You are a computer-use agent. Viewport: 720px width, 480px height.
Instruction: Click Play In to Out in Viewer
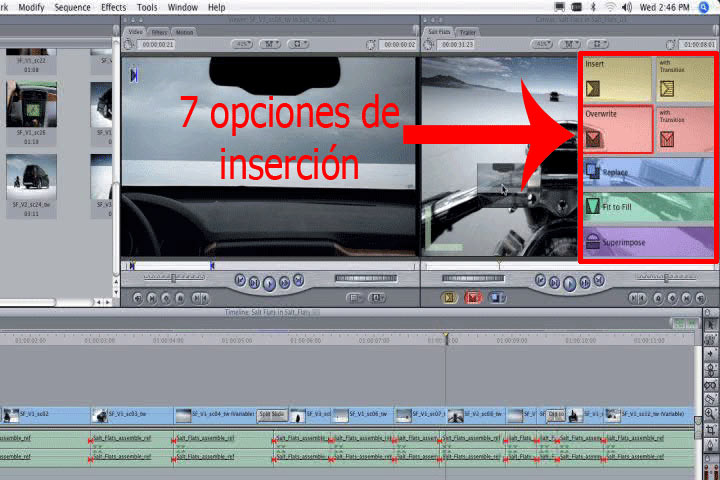click(254, 283)
